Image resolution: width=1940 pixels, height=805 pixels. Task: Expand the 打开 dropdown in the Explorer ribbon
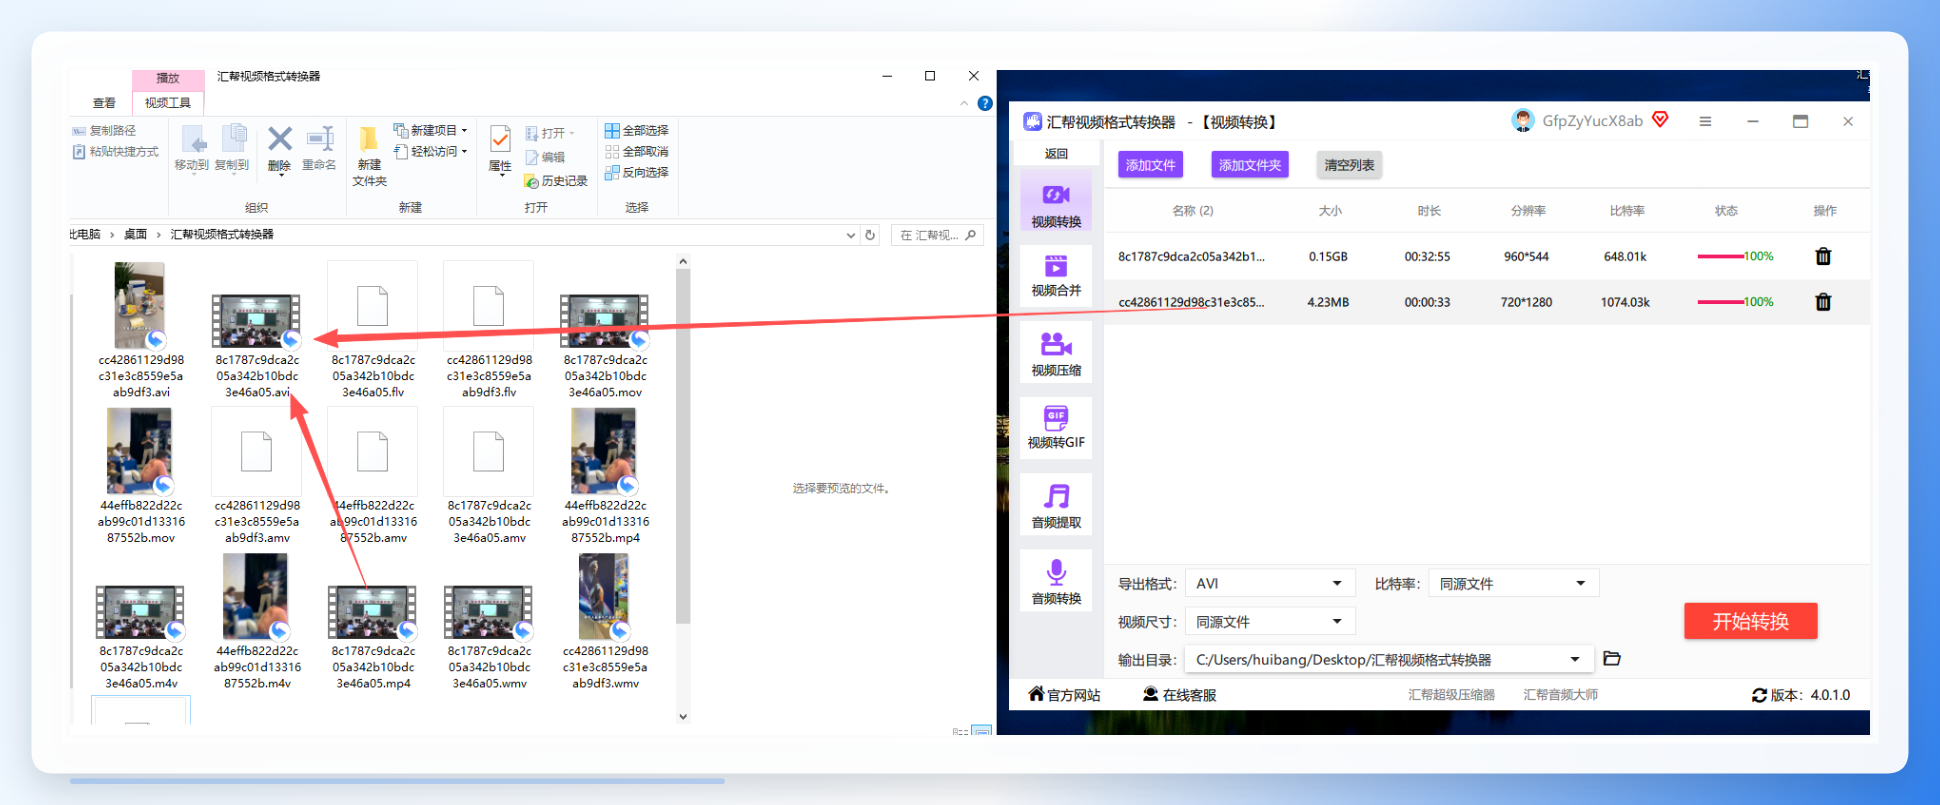(x=572, y=133)
